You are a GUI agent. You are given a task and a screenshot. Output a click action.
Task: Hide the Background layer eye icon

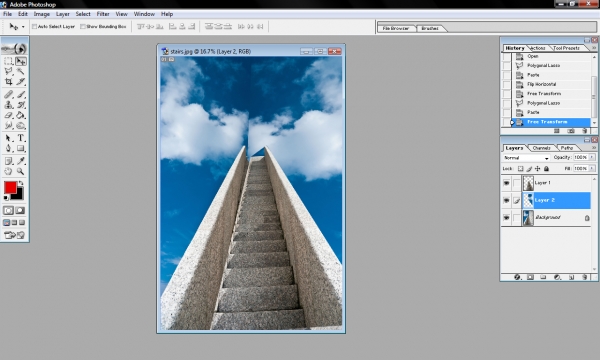[x=506, y=217]
